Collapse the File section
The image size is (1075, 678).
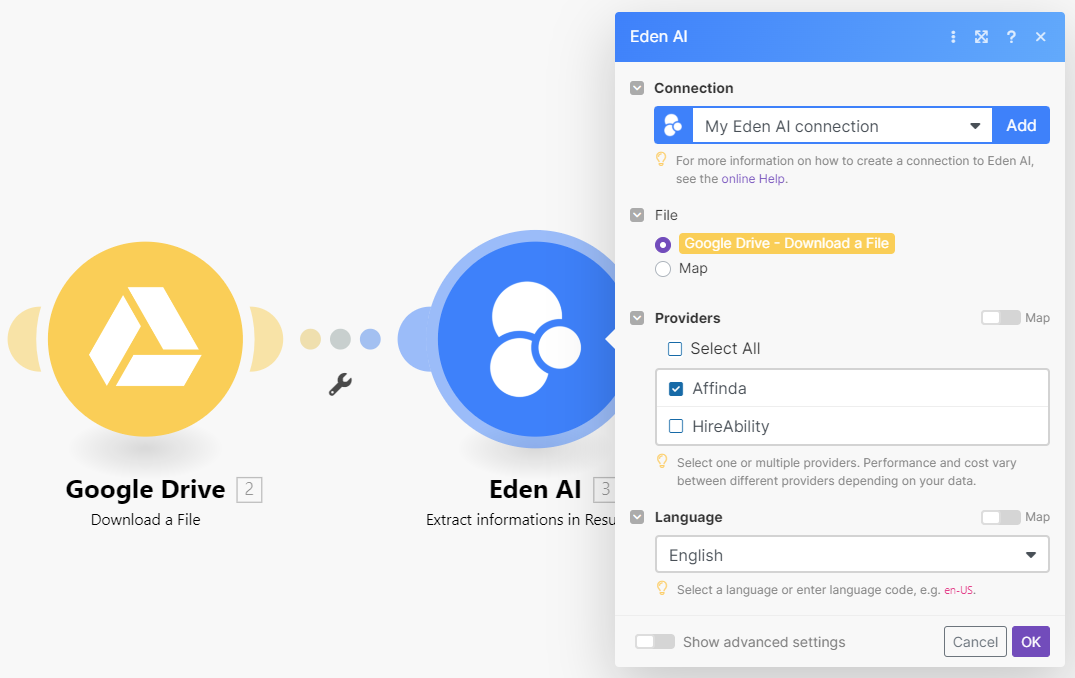coord(637,215)
